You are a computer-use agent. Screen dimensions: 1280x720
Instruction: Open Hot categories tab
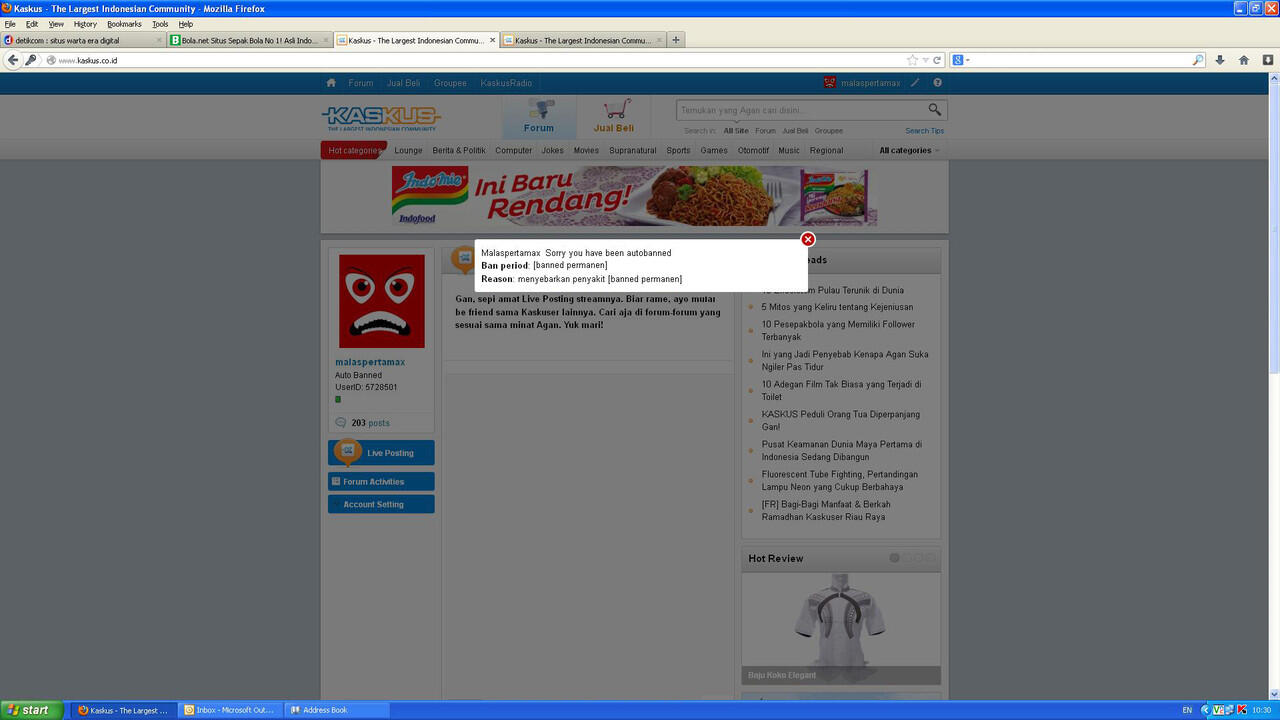pyautogui.click(x=354, y=151)
